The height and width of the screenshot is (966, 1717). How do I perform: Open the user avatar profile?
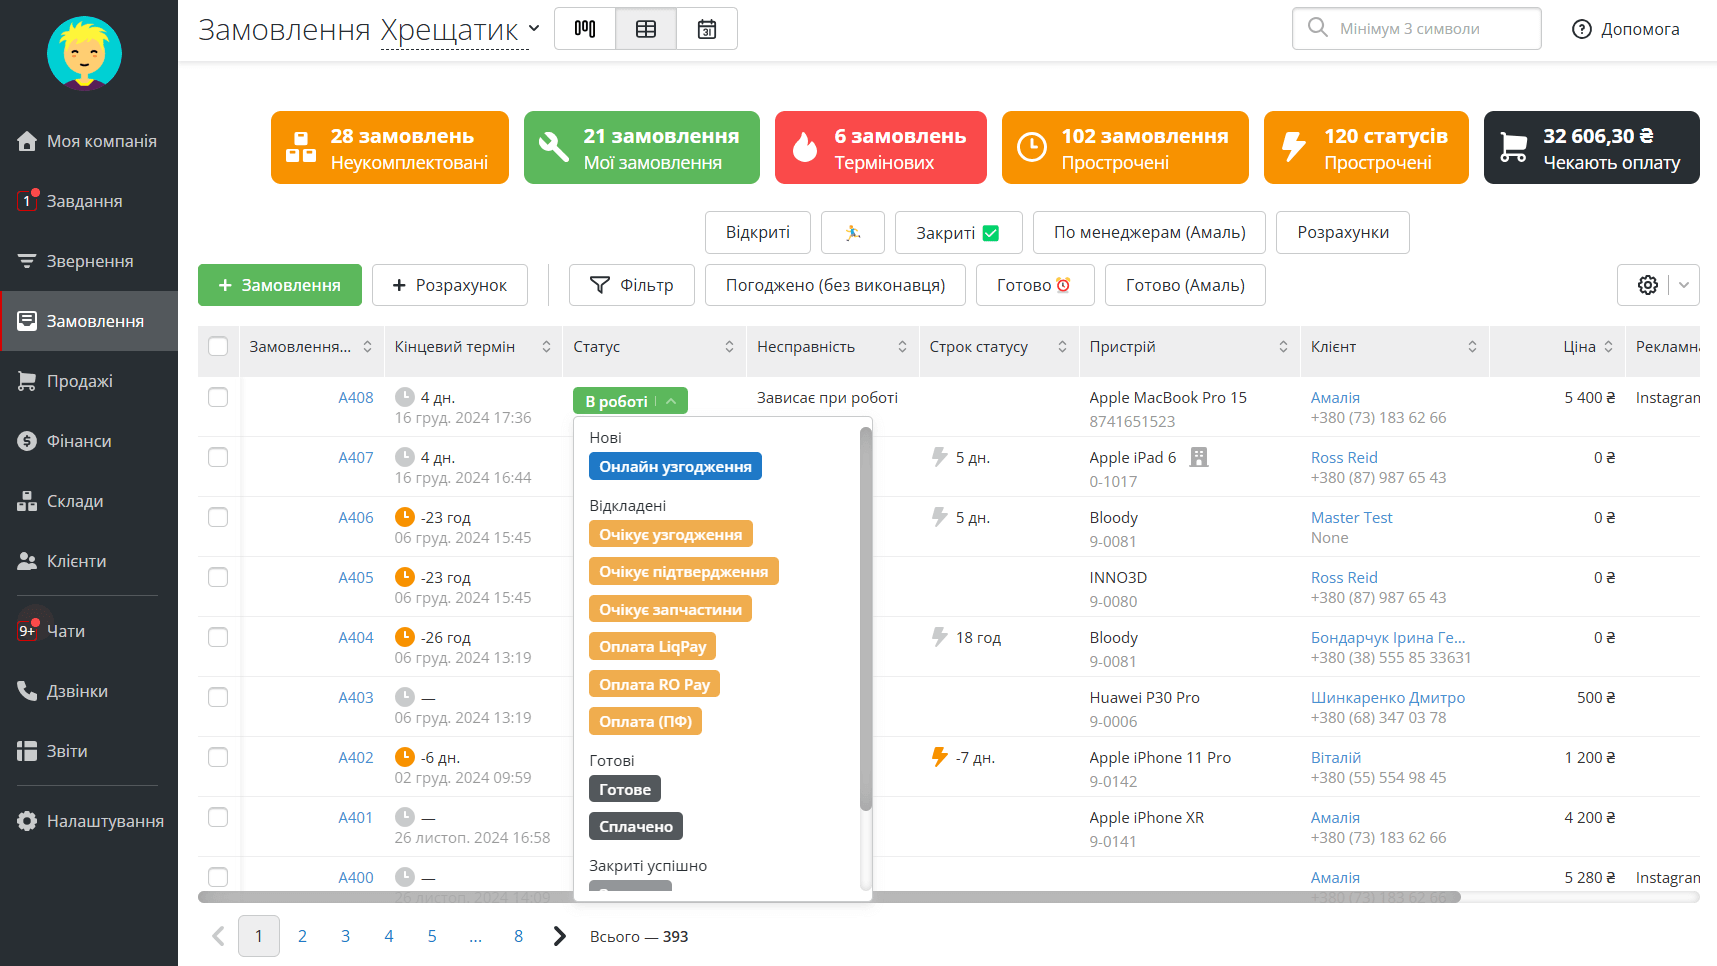pyautogui.click(x=85, y=52)
